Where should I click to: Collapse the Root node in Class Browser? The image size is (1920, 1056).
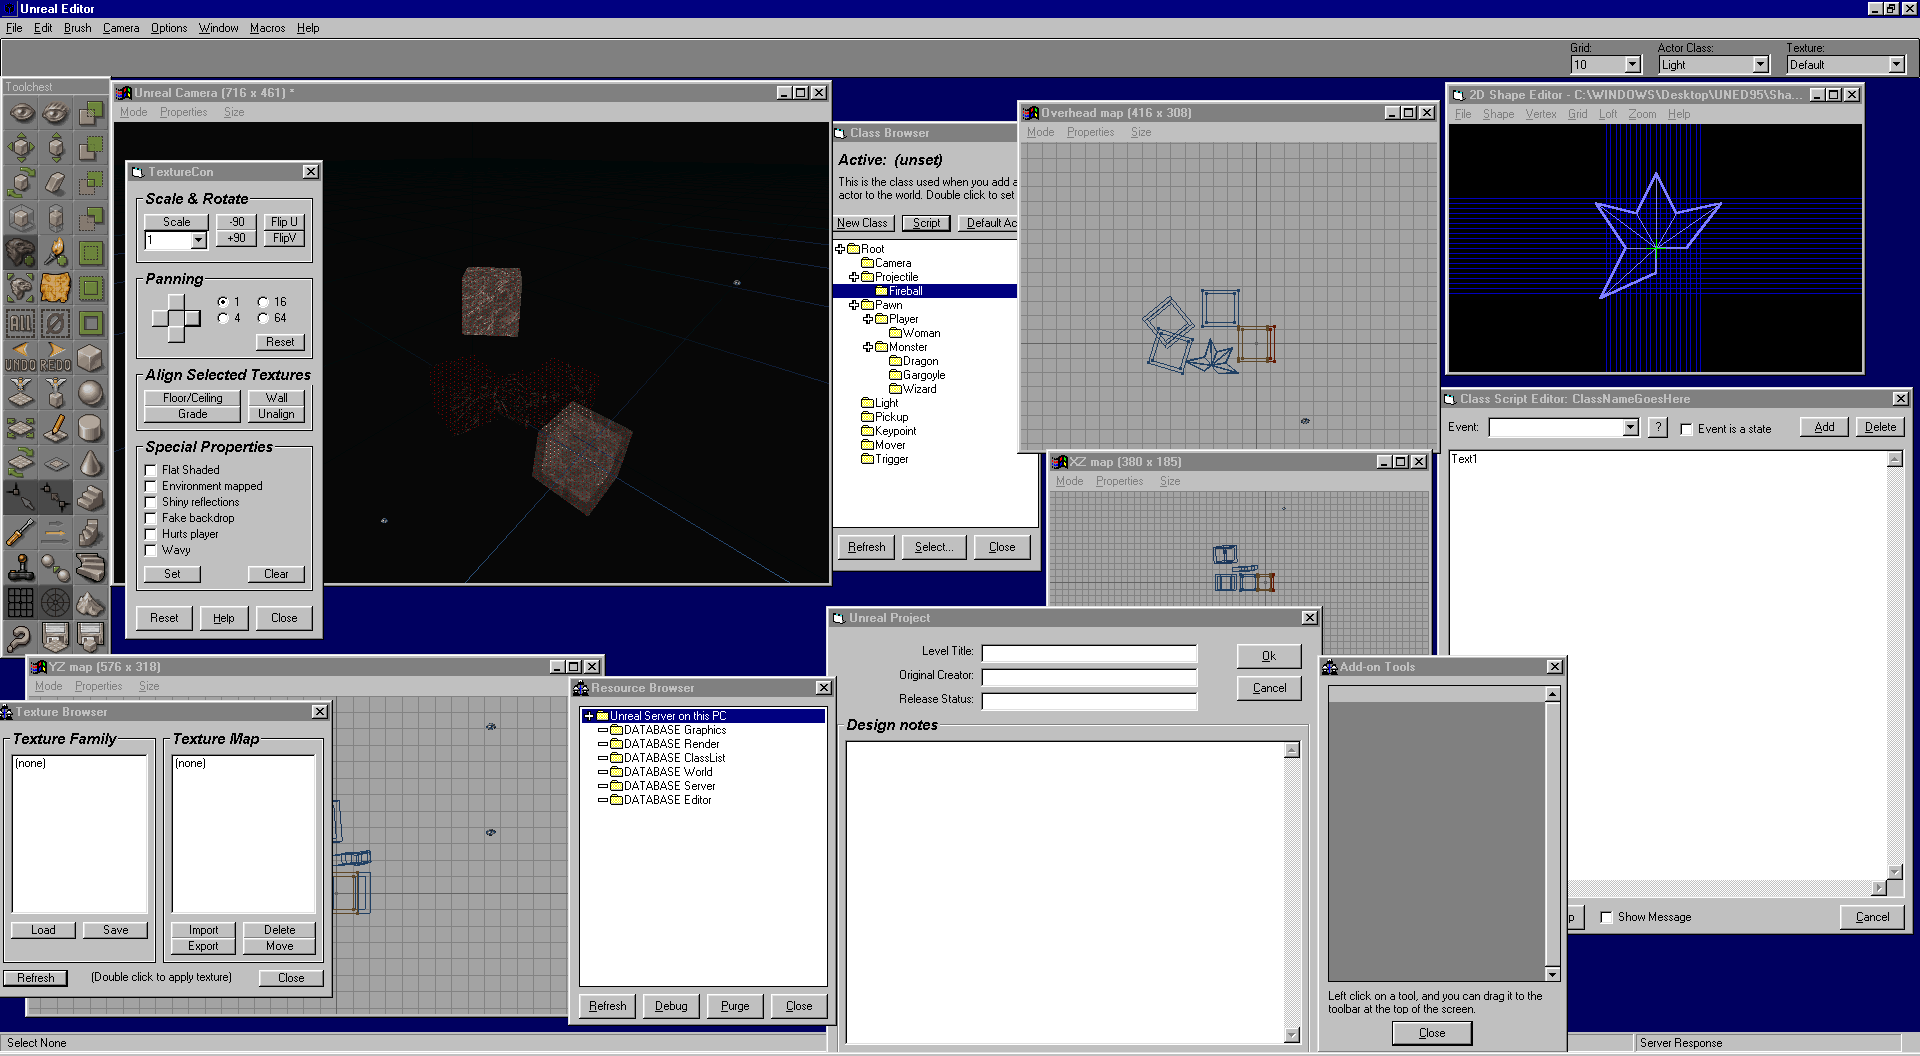tap(840, 249)
